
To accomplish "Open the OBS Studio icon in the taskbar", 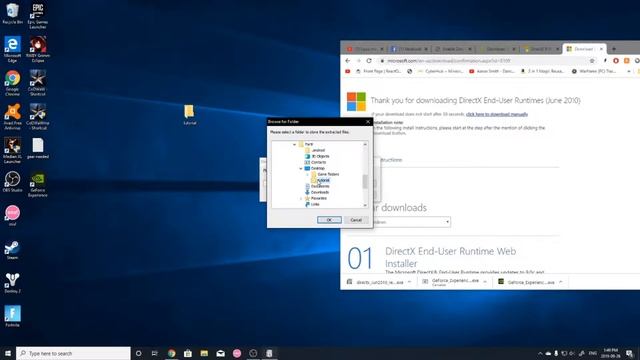I will tap(253, 353).
